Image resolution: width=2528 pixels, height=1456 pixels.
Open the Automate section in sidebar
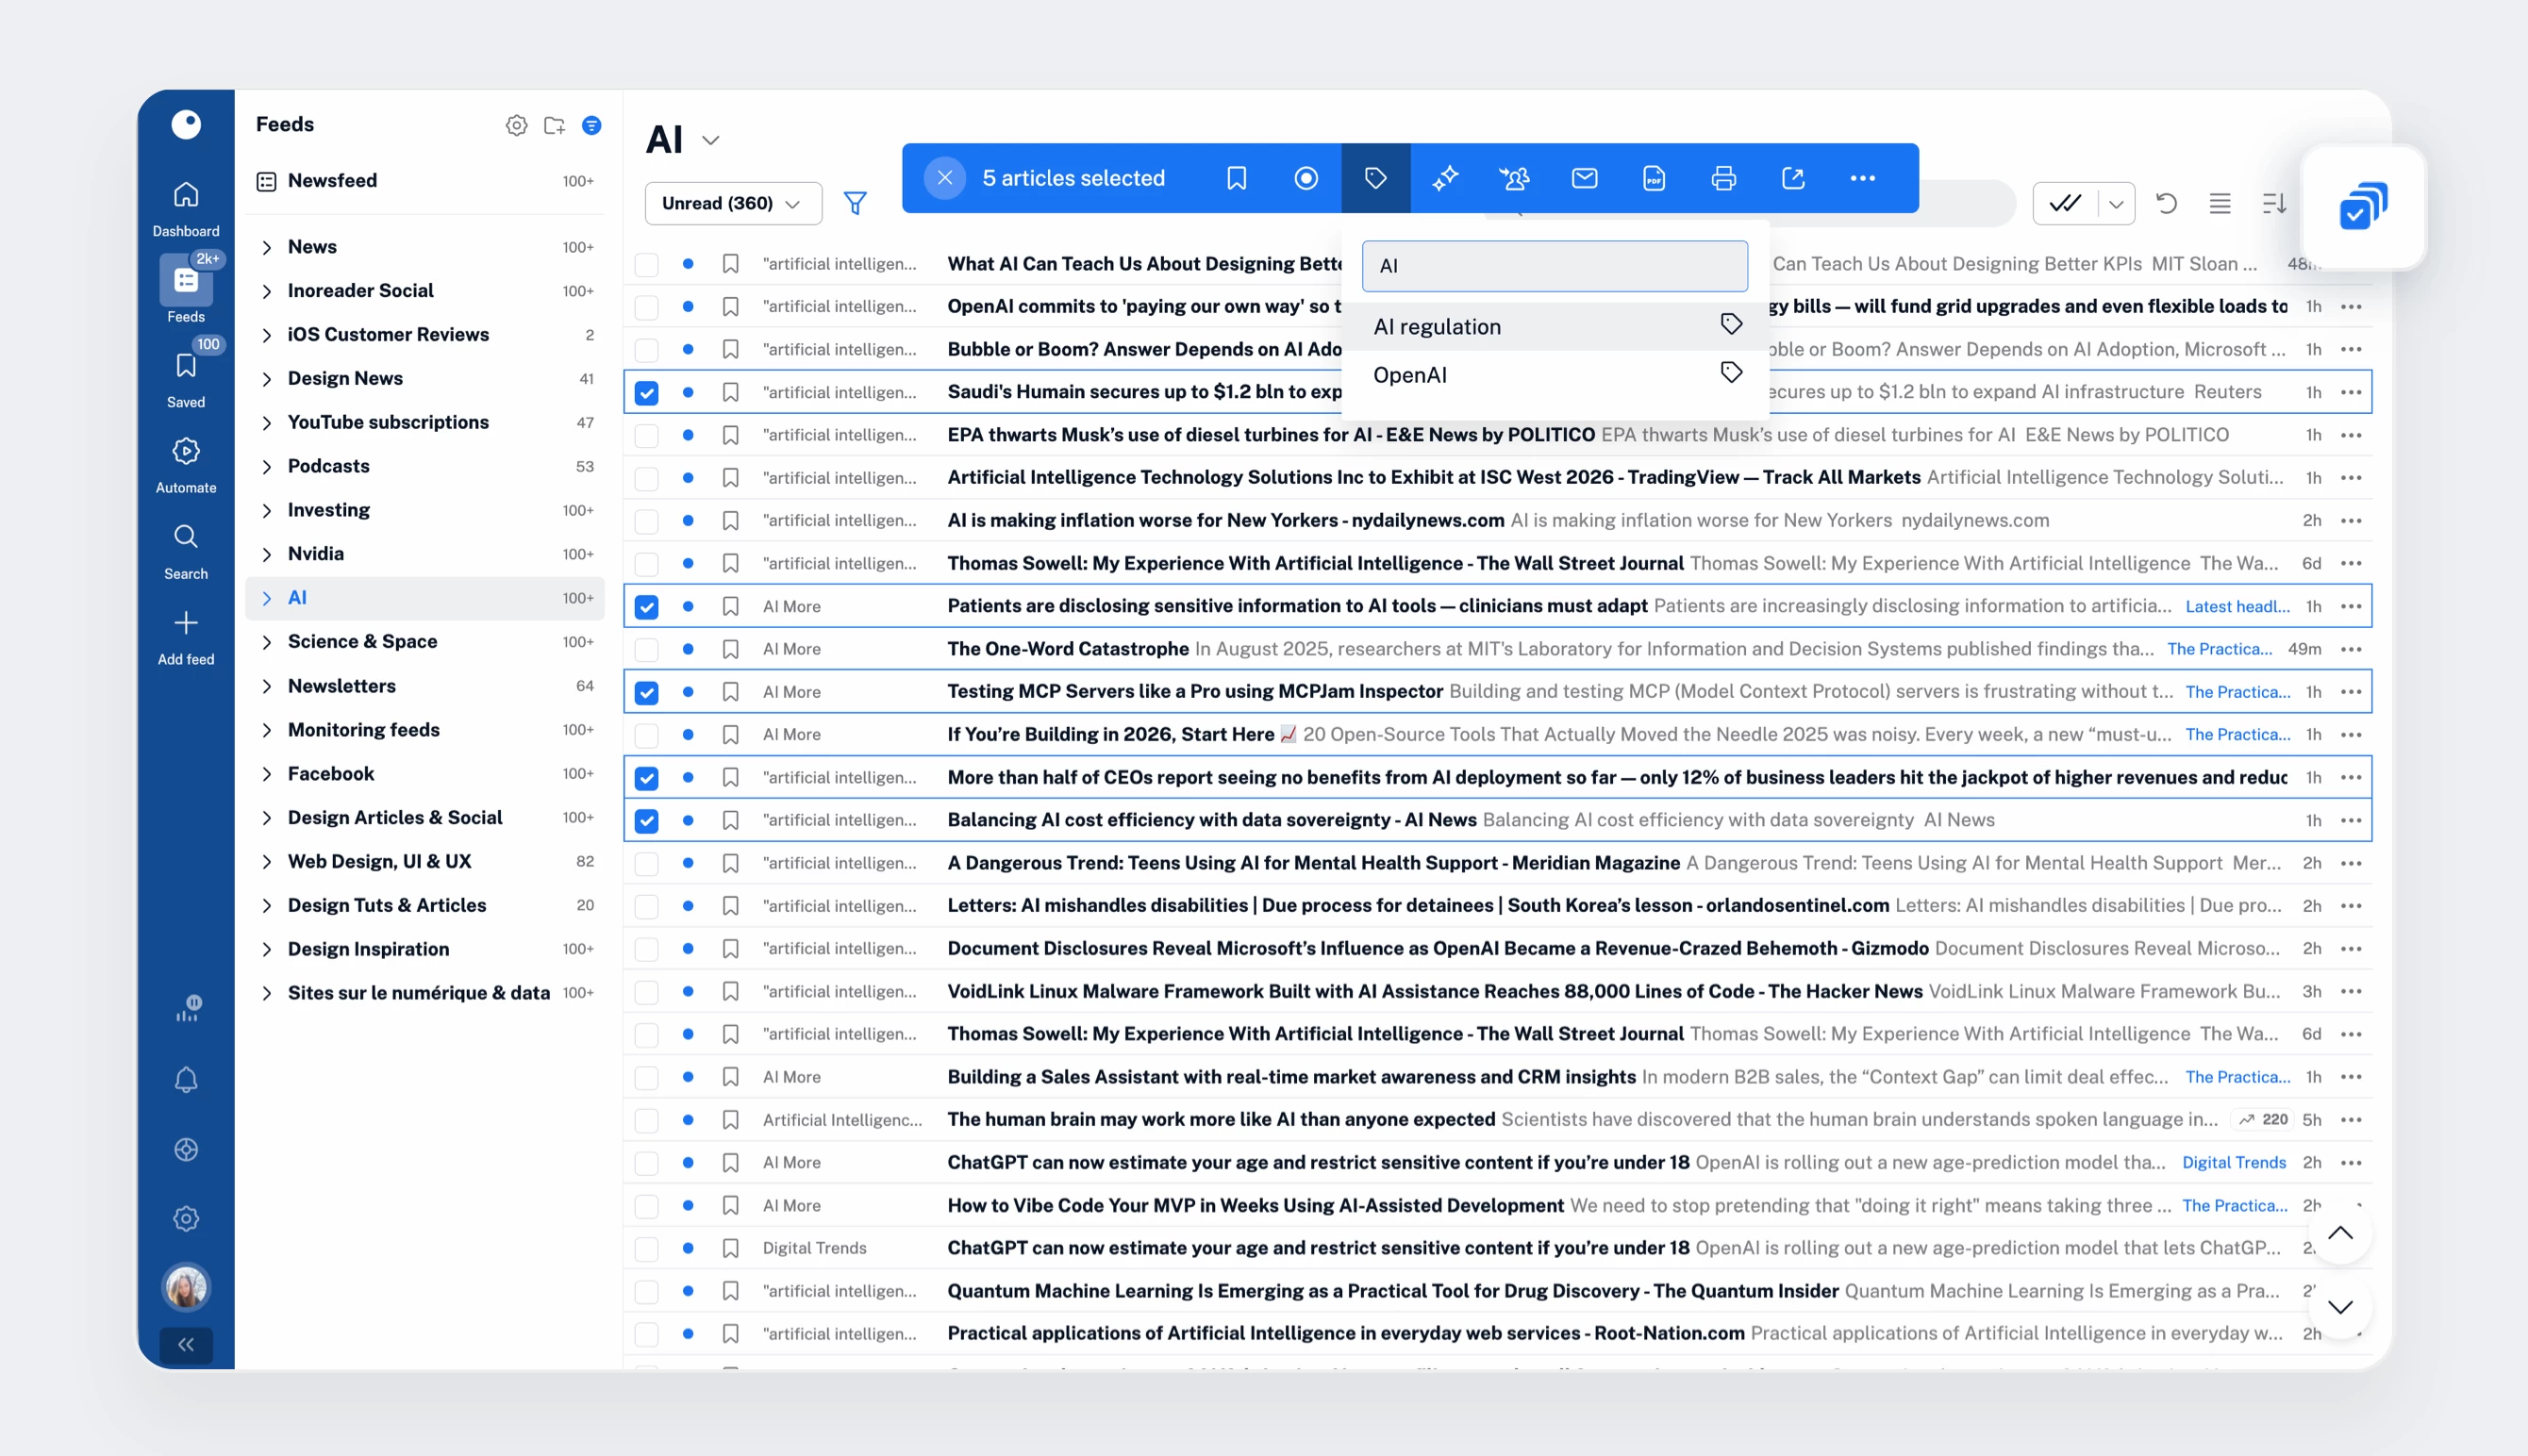(x=186, y=464)
